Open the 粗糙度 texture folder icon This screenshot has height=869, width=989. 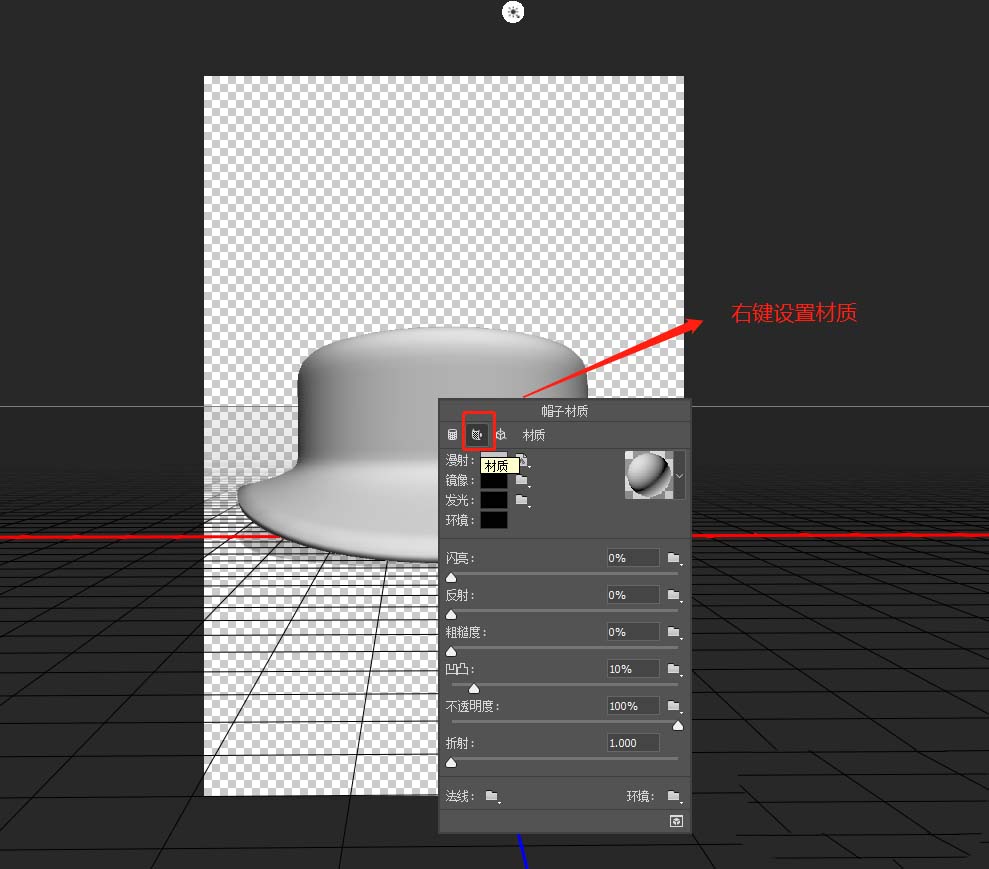[674, 632]
